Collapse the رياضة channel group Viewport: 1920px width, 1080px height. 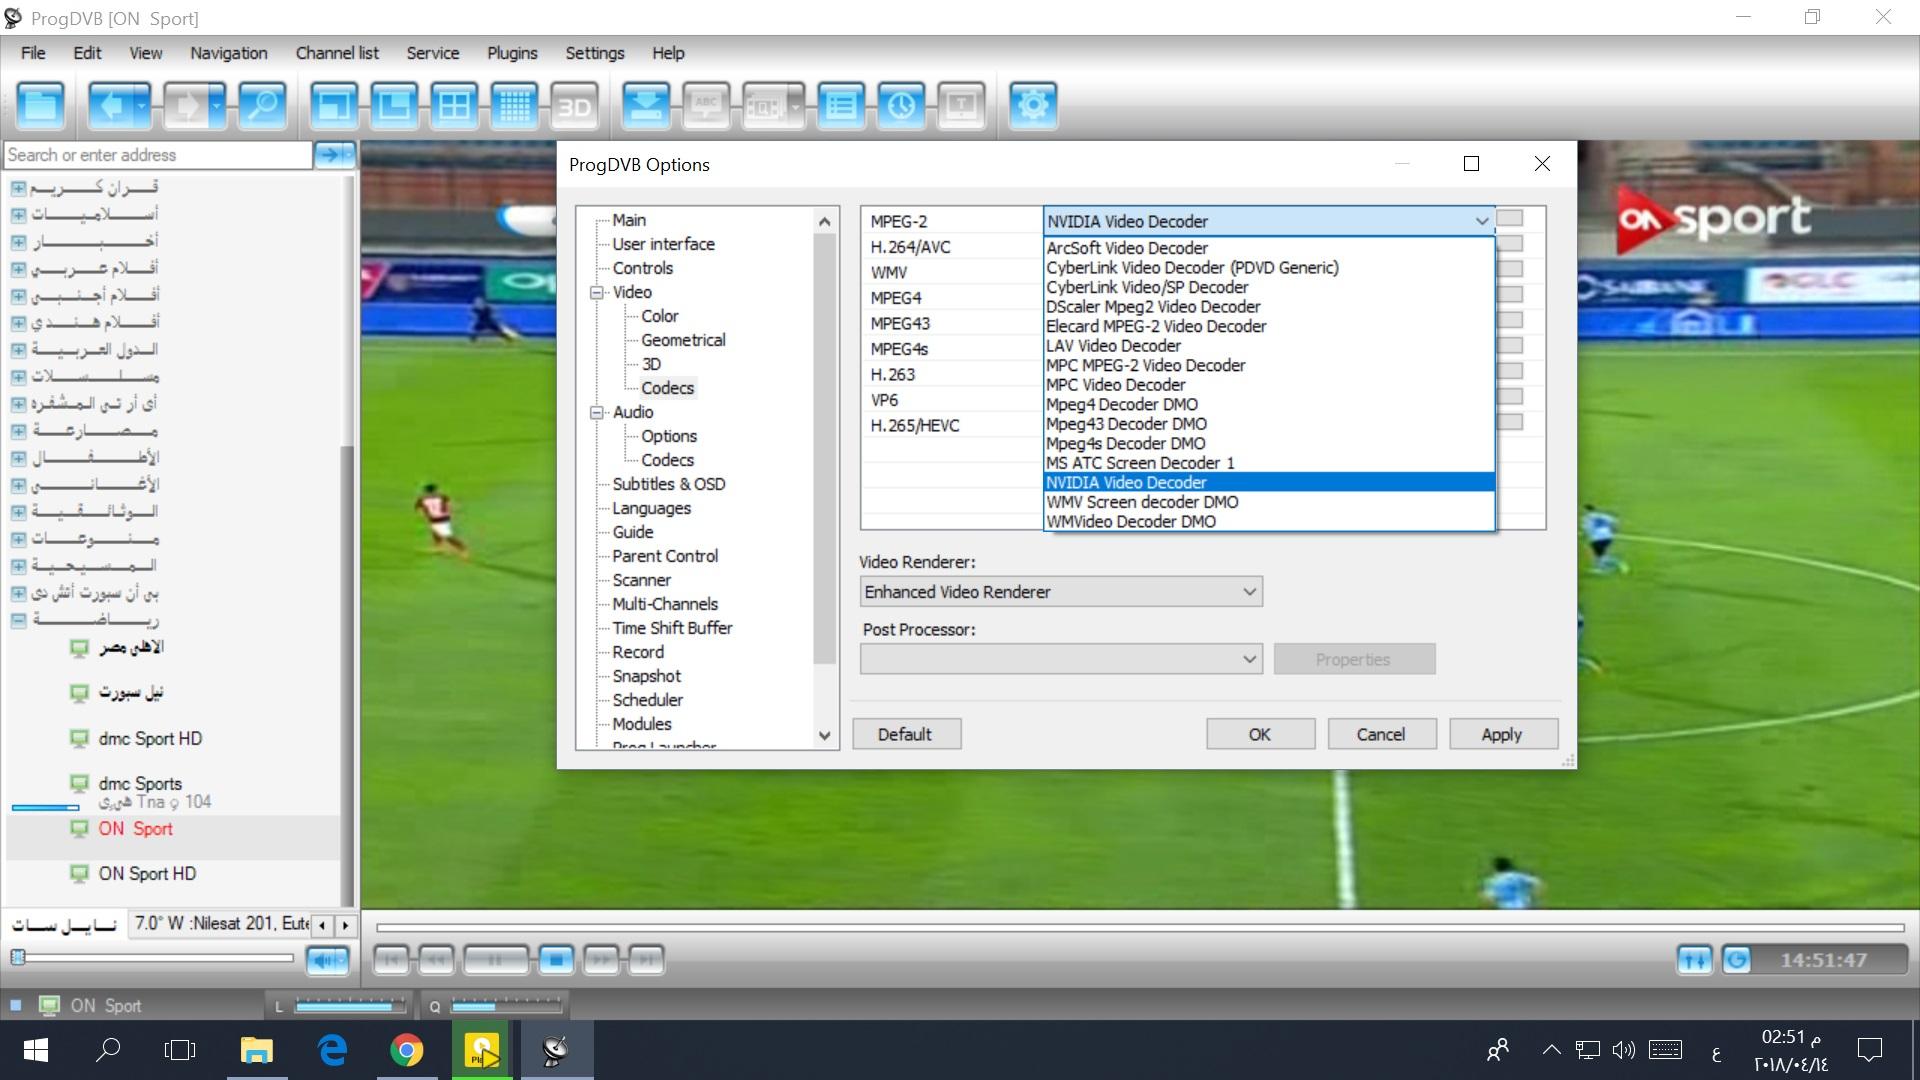pos(18,620)
